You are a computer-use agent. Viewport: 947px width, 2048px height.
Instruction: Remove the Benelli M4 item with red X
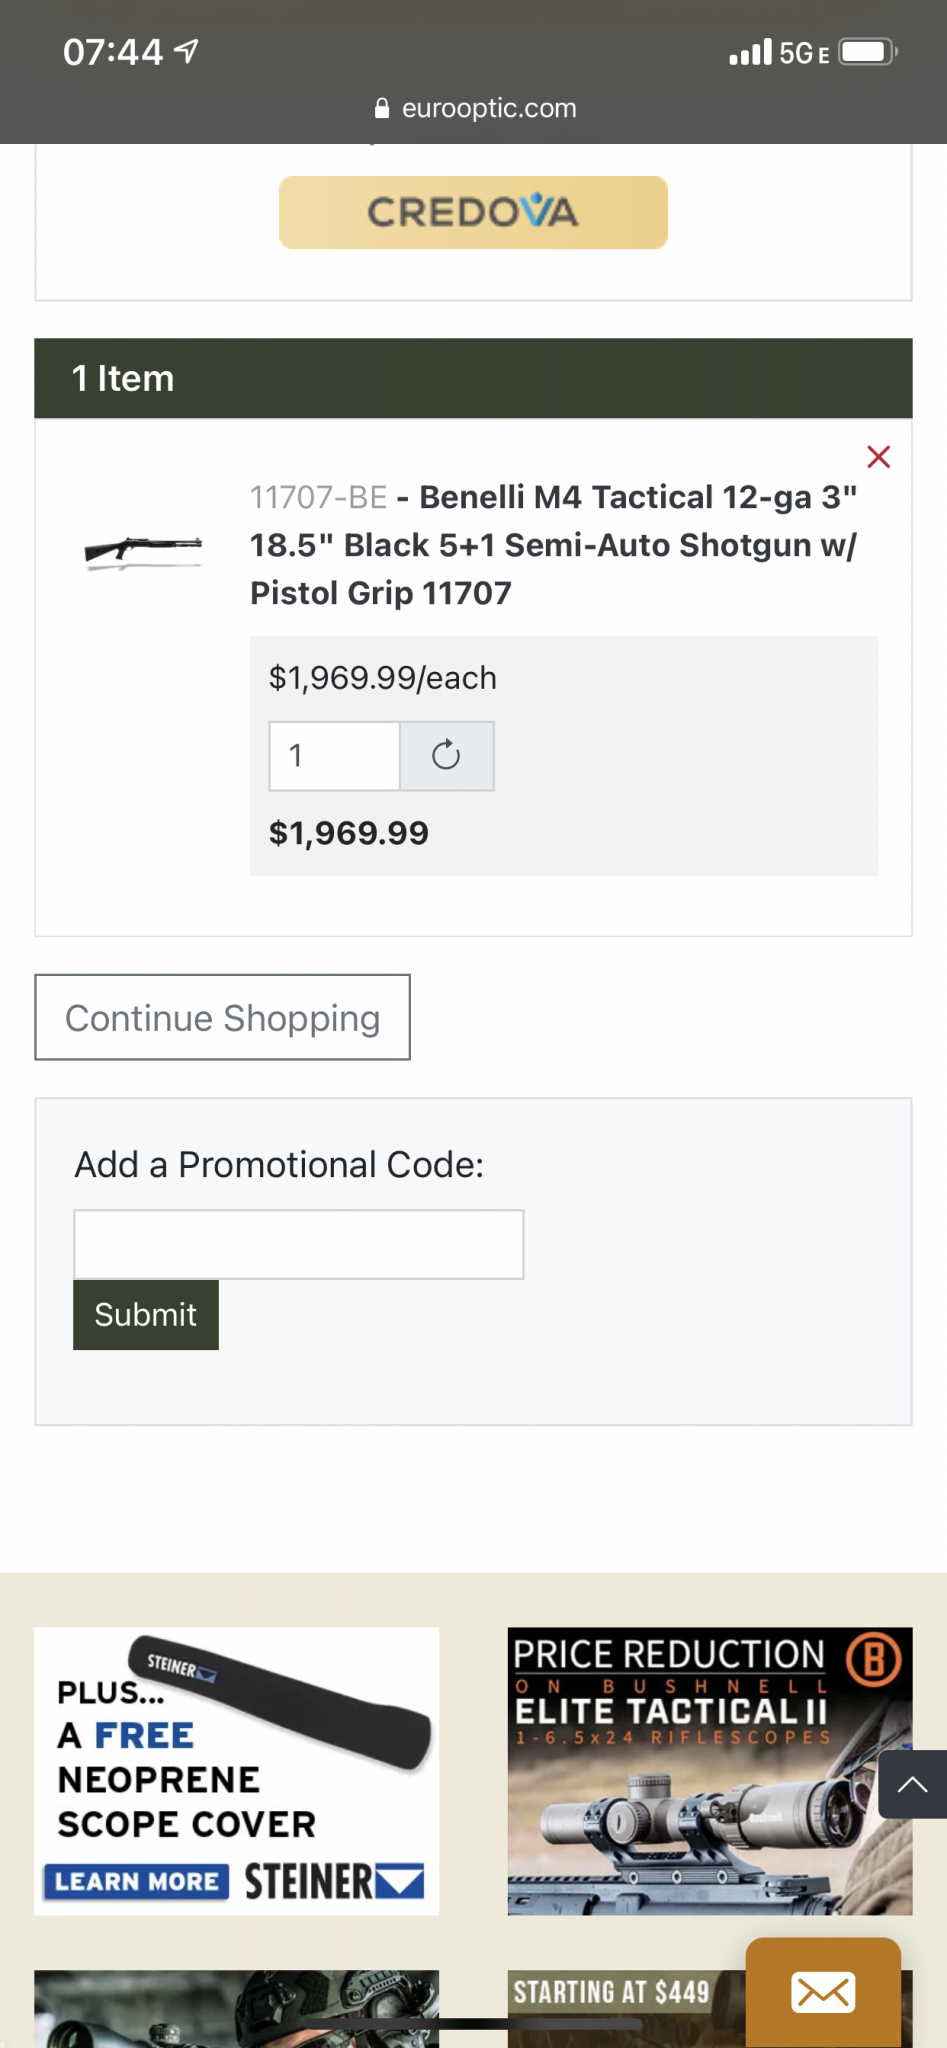pos(878,457)
